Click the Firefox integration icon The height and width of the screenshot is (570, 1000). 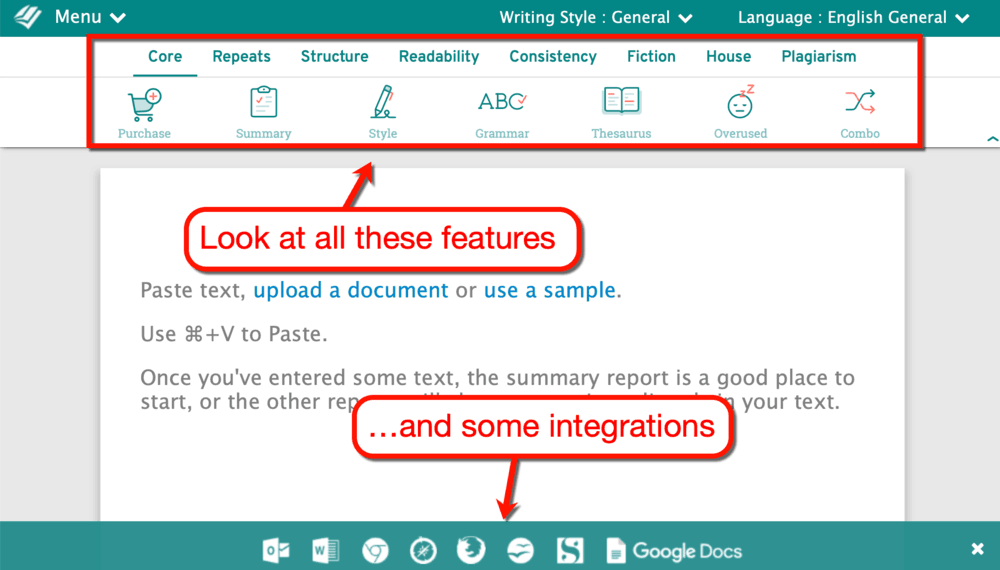click(471, 550)
